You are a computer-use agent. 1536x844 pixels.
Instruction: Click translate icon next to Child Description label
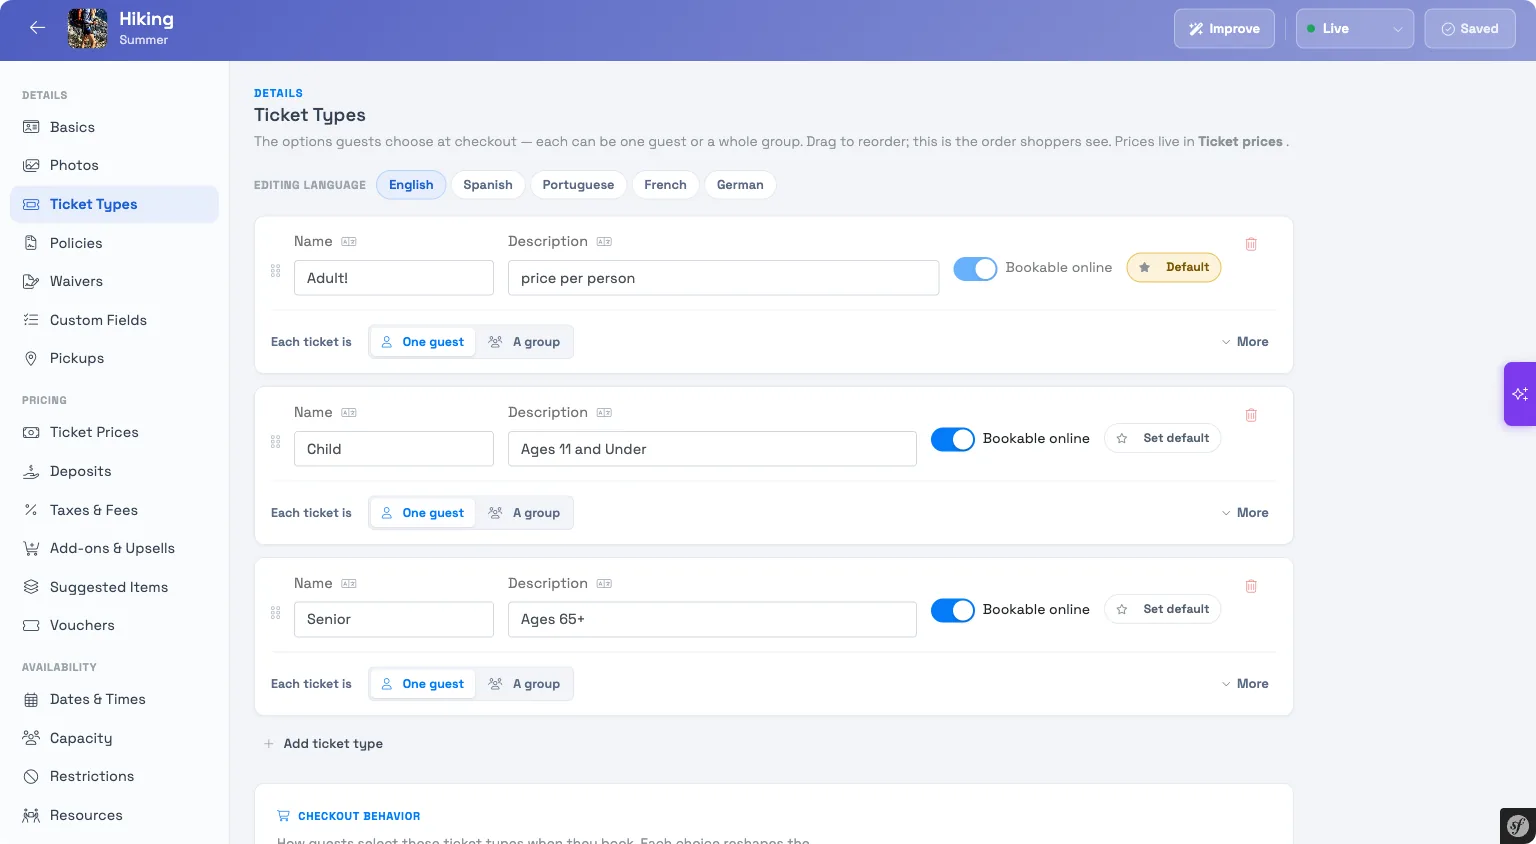point(604,413)
